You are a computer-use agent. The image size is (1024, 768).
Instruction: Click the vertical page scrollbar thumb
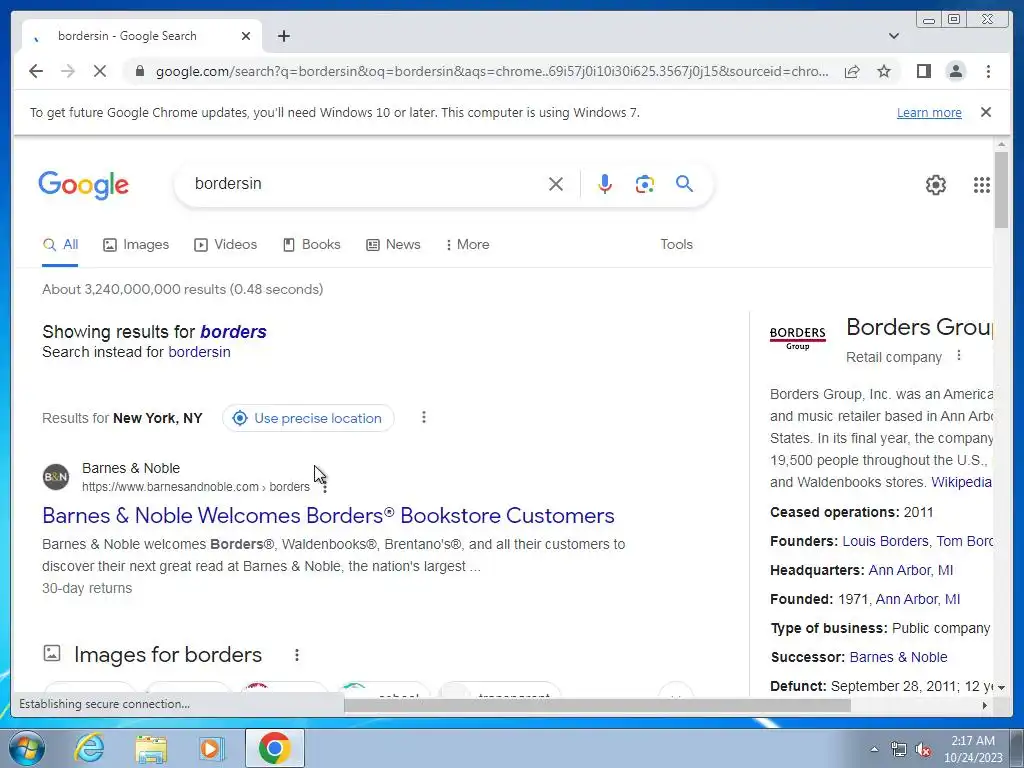click(1001, 189)
